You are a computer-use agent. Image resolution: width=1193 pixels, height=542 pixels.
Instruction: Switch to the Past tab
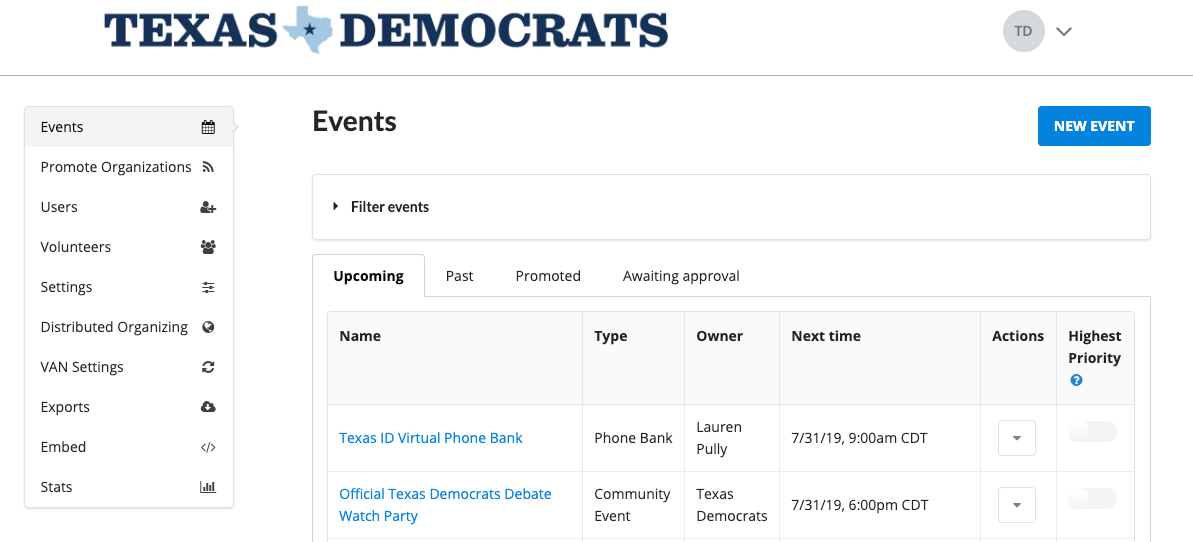pyautogui.click(x=460, y=276)
